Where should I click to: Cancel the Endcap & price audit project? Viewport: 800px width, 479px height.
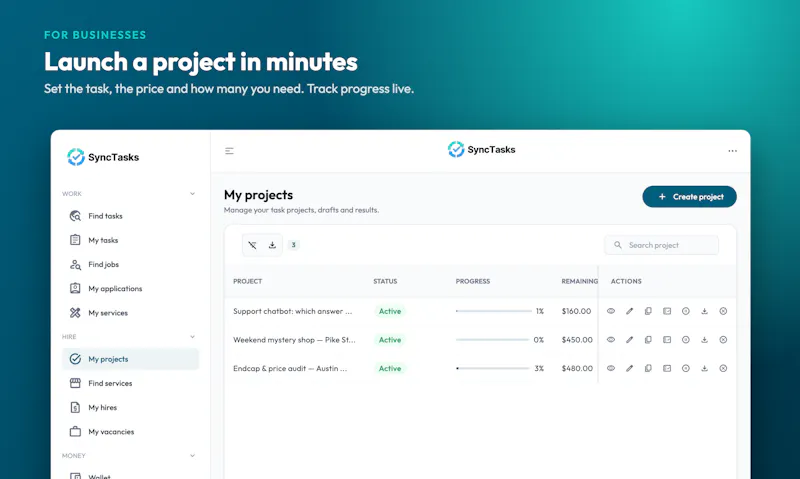coord(723,368)
